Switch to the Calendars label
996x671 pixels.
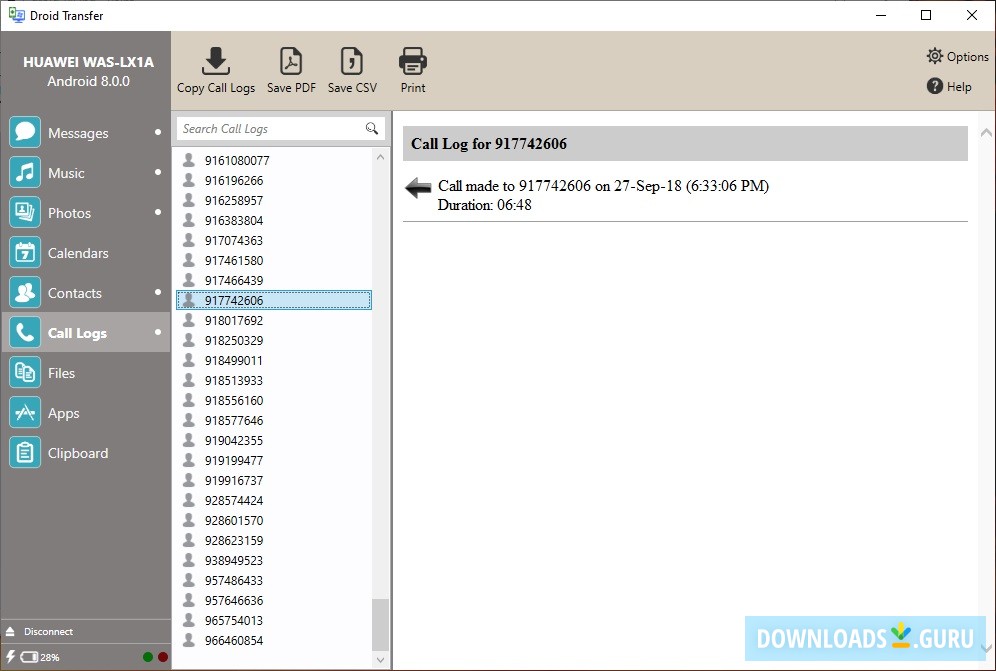click(78, 253)
